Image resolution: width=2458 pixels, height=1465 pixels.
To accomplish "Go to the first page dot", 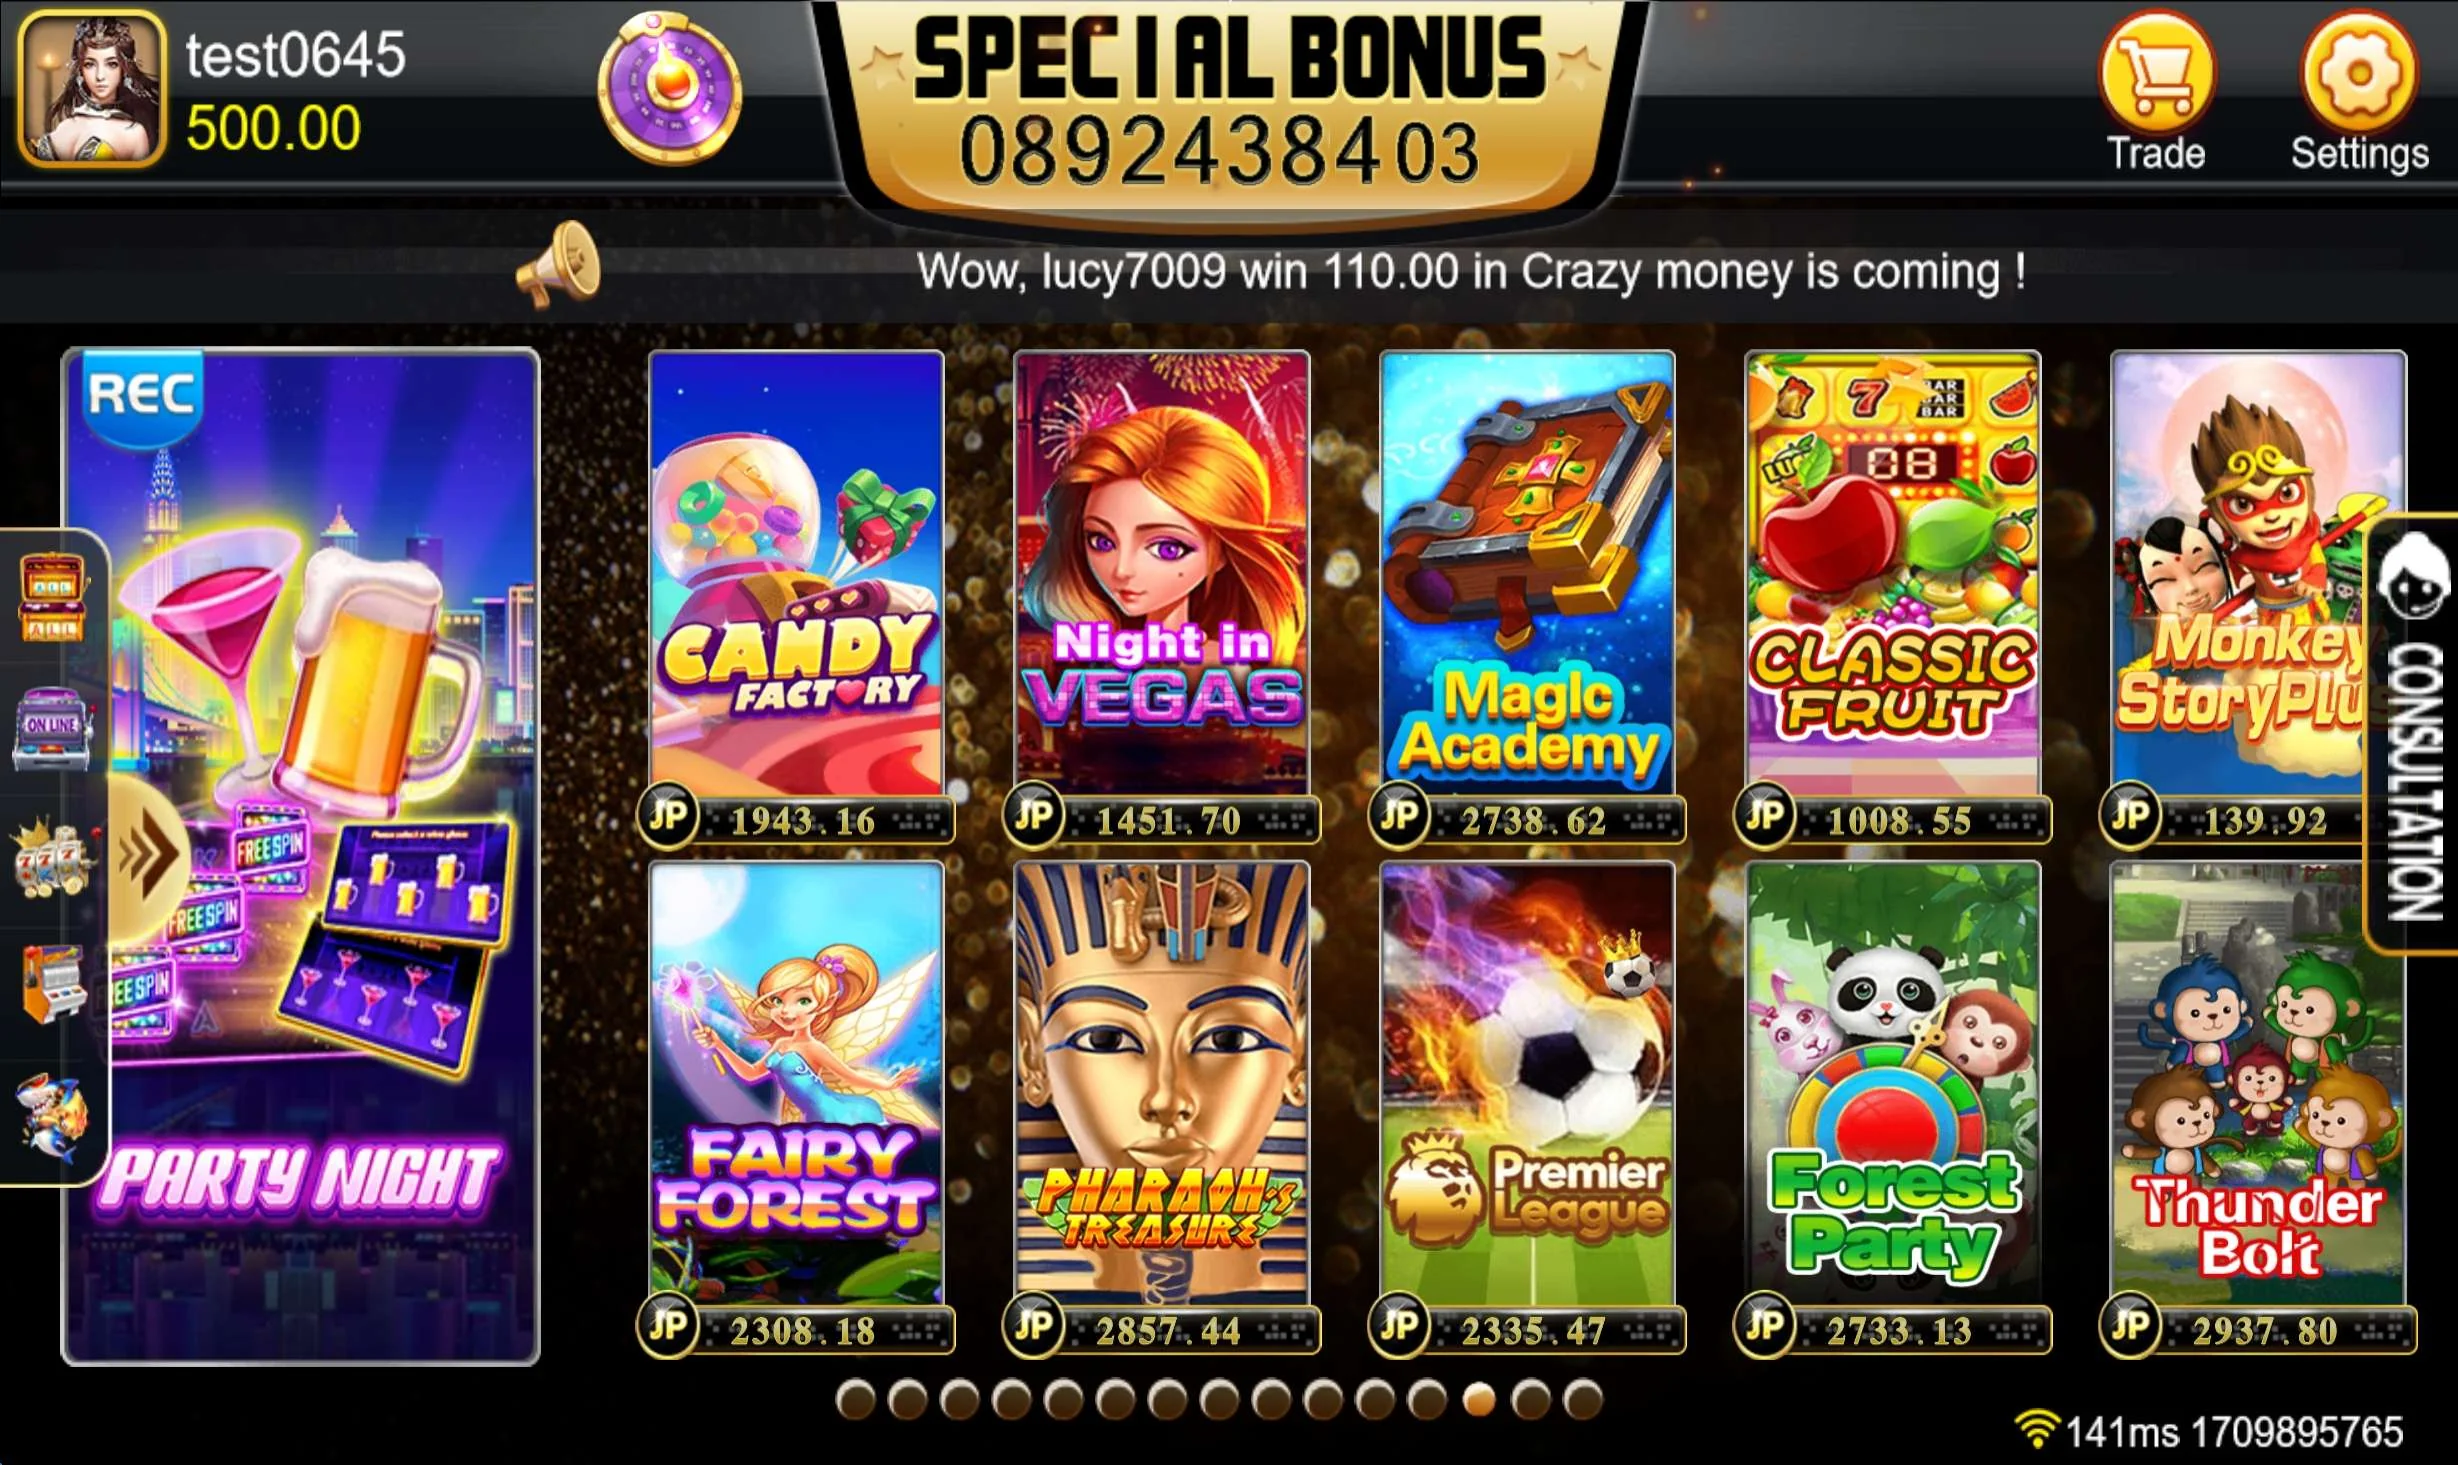I will pyautogui.click(x=855, y=1400).
